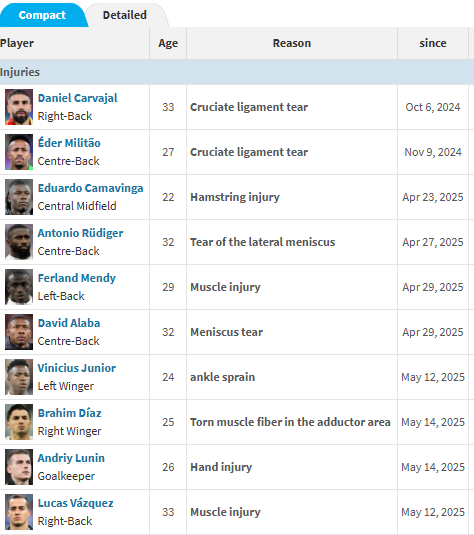Open Antonio Rüdiger's profile link
The width and height of the screenshot is (474, 535).
point(80,233)
